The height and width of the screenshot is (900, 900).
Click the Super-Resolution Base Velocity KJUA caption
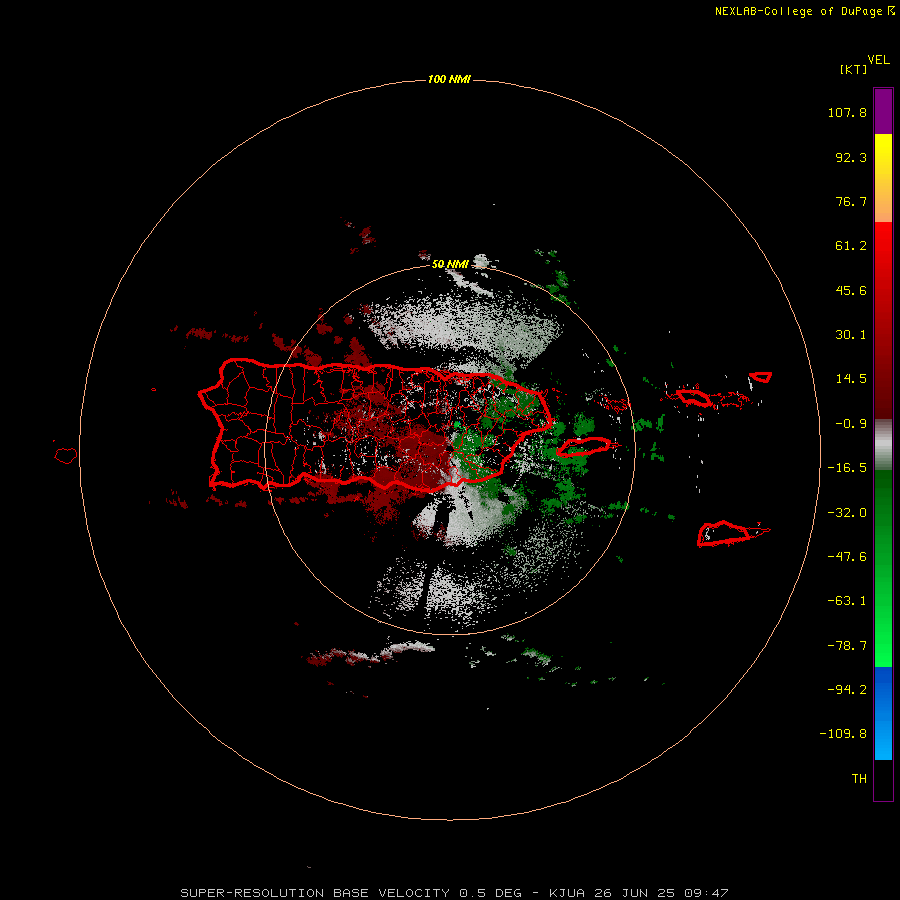pos(454,893)
